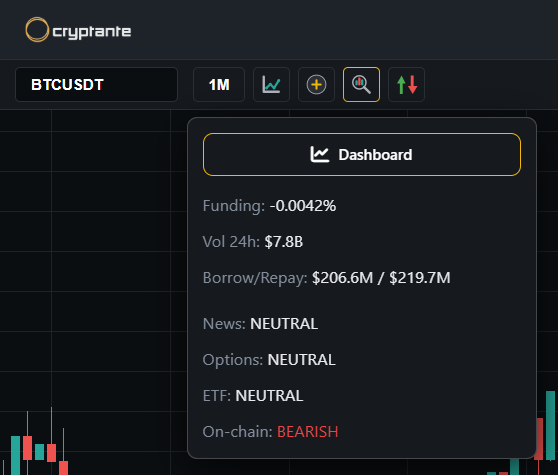Click the Options: NEUTRAL sentiment row
The height and width of the screenshot is (475, 558).
[269, 360]
